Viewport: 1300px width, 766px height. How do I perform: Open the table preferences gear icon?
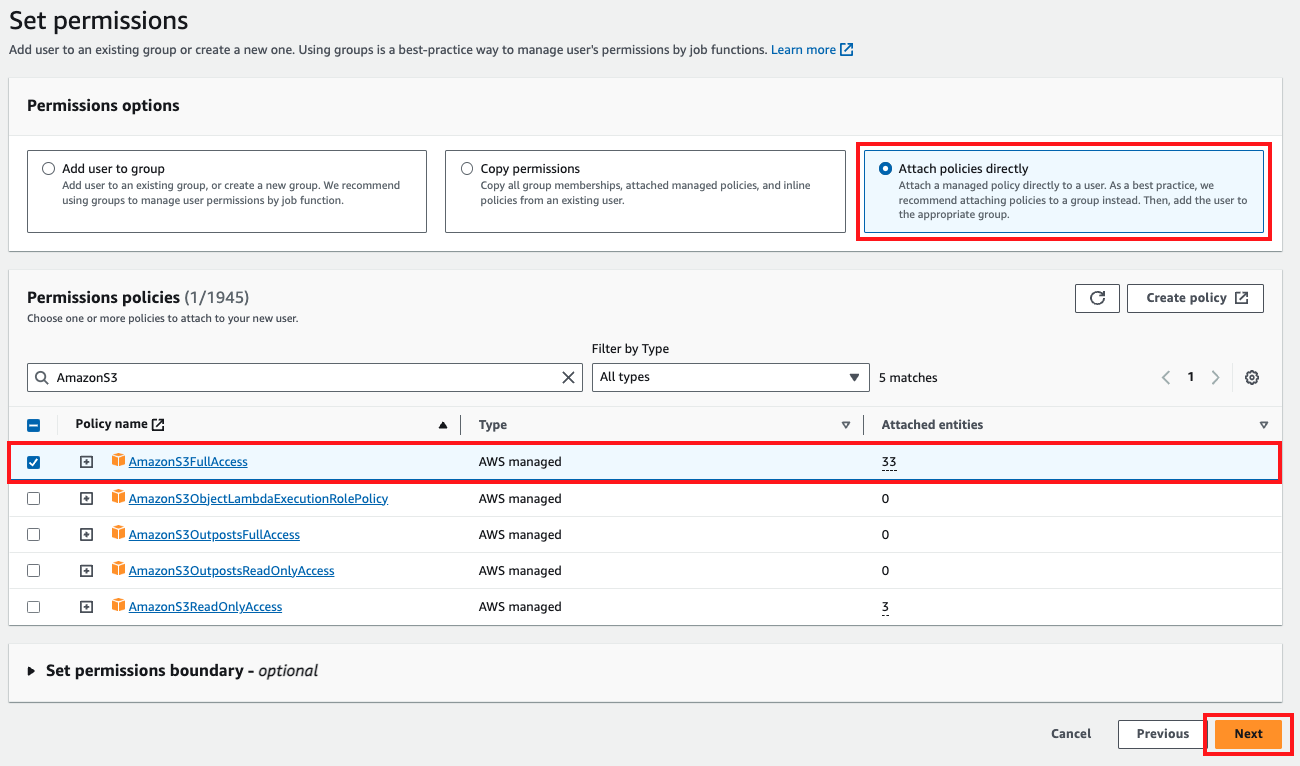(1252, 378)
